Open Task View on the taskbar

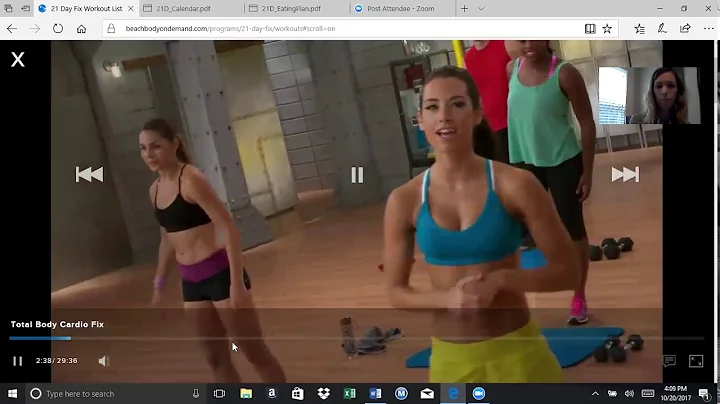[219, 393]
